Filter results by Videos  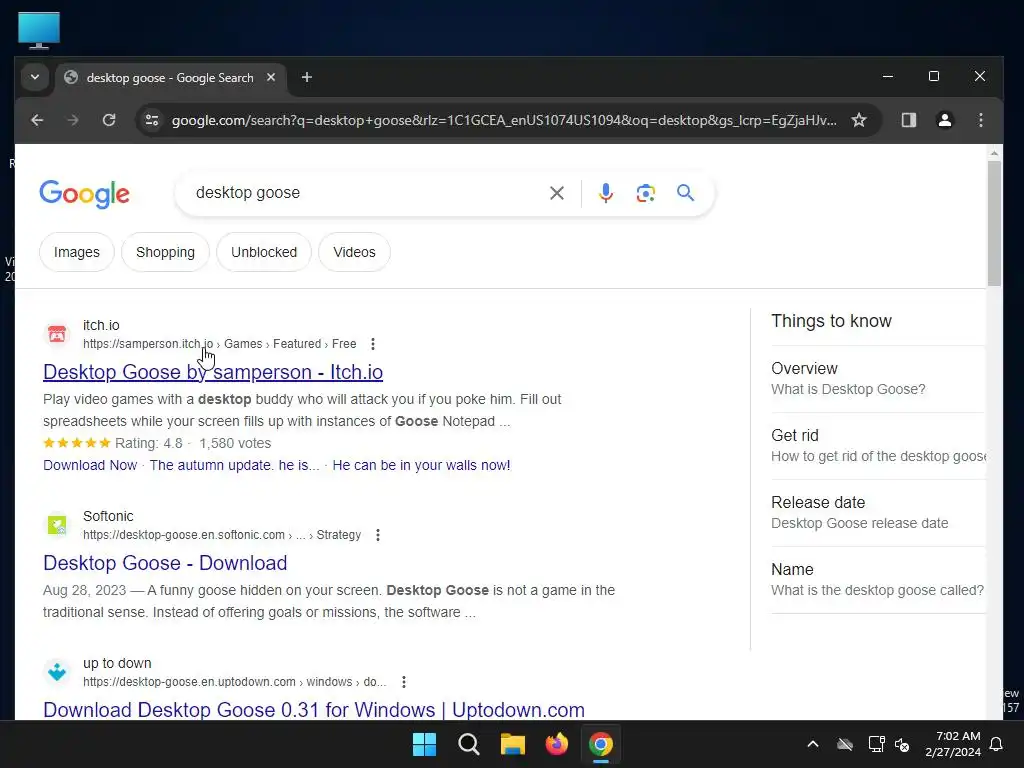[355, 252]
